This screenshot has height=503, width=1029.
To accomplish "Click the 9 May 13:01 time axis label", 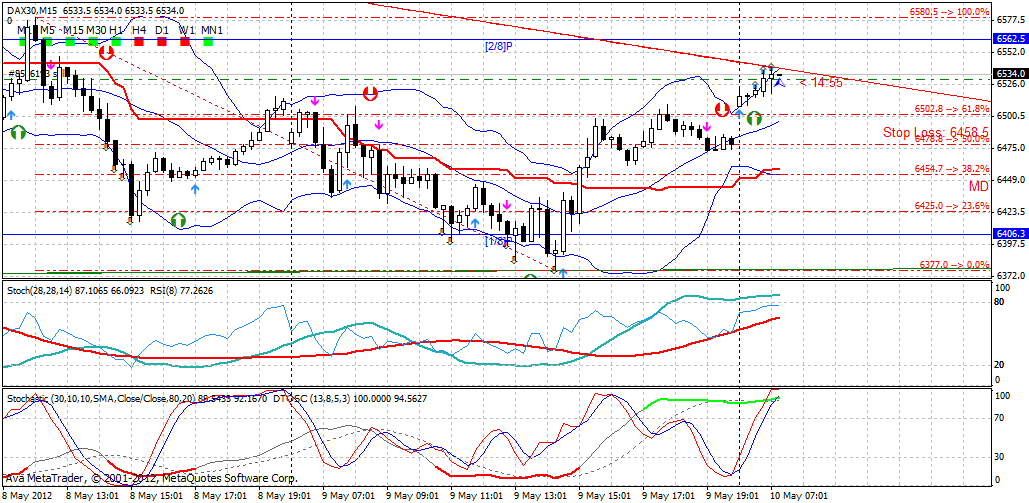I will click(x=540, y=495).
